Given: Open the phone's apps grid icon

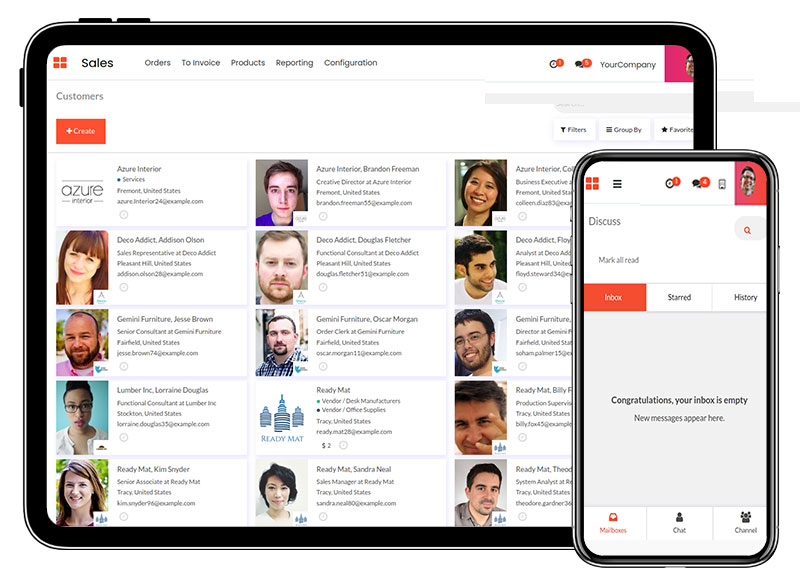Looking at the screenshot, I should (x=592, y=184).
